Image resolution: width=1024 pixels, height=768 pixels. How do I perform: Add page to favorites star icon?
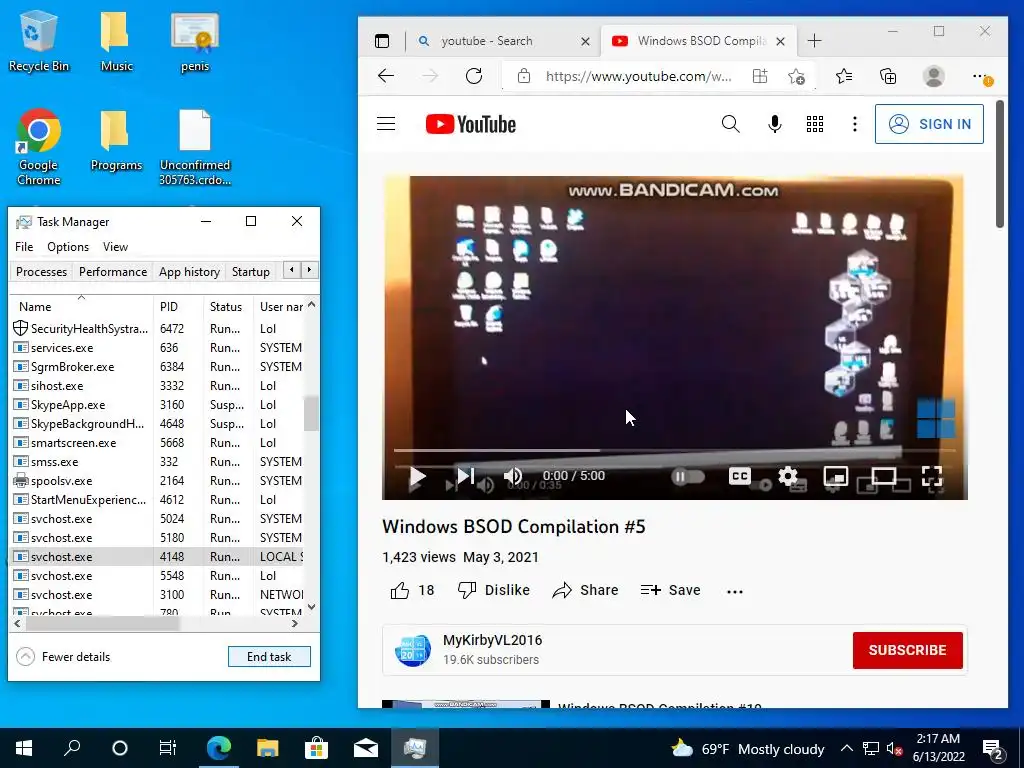pyautogui.click(x=796, y=76)
